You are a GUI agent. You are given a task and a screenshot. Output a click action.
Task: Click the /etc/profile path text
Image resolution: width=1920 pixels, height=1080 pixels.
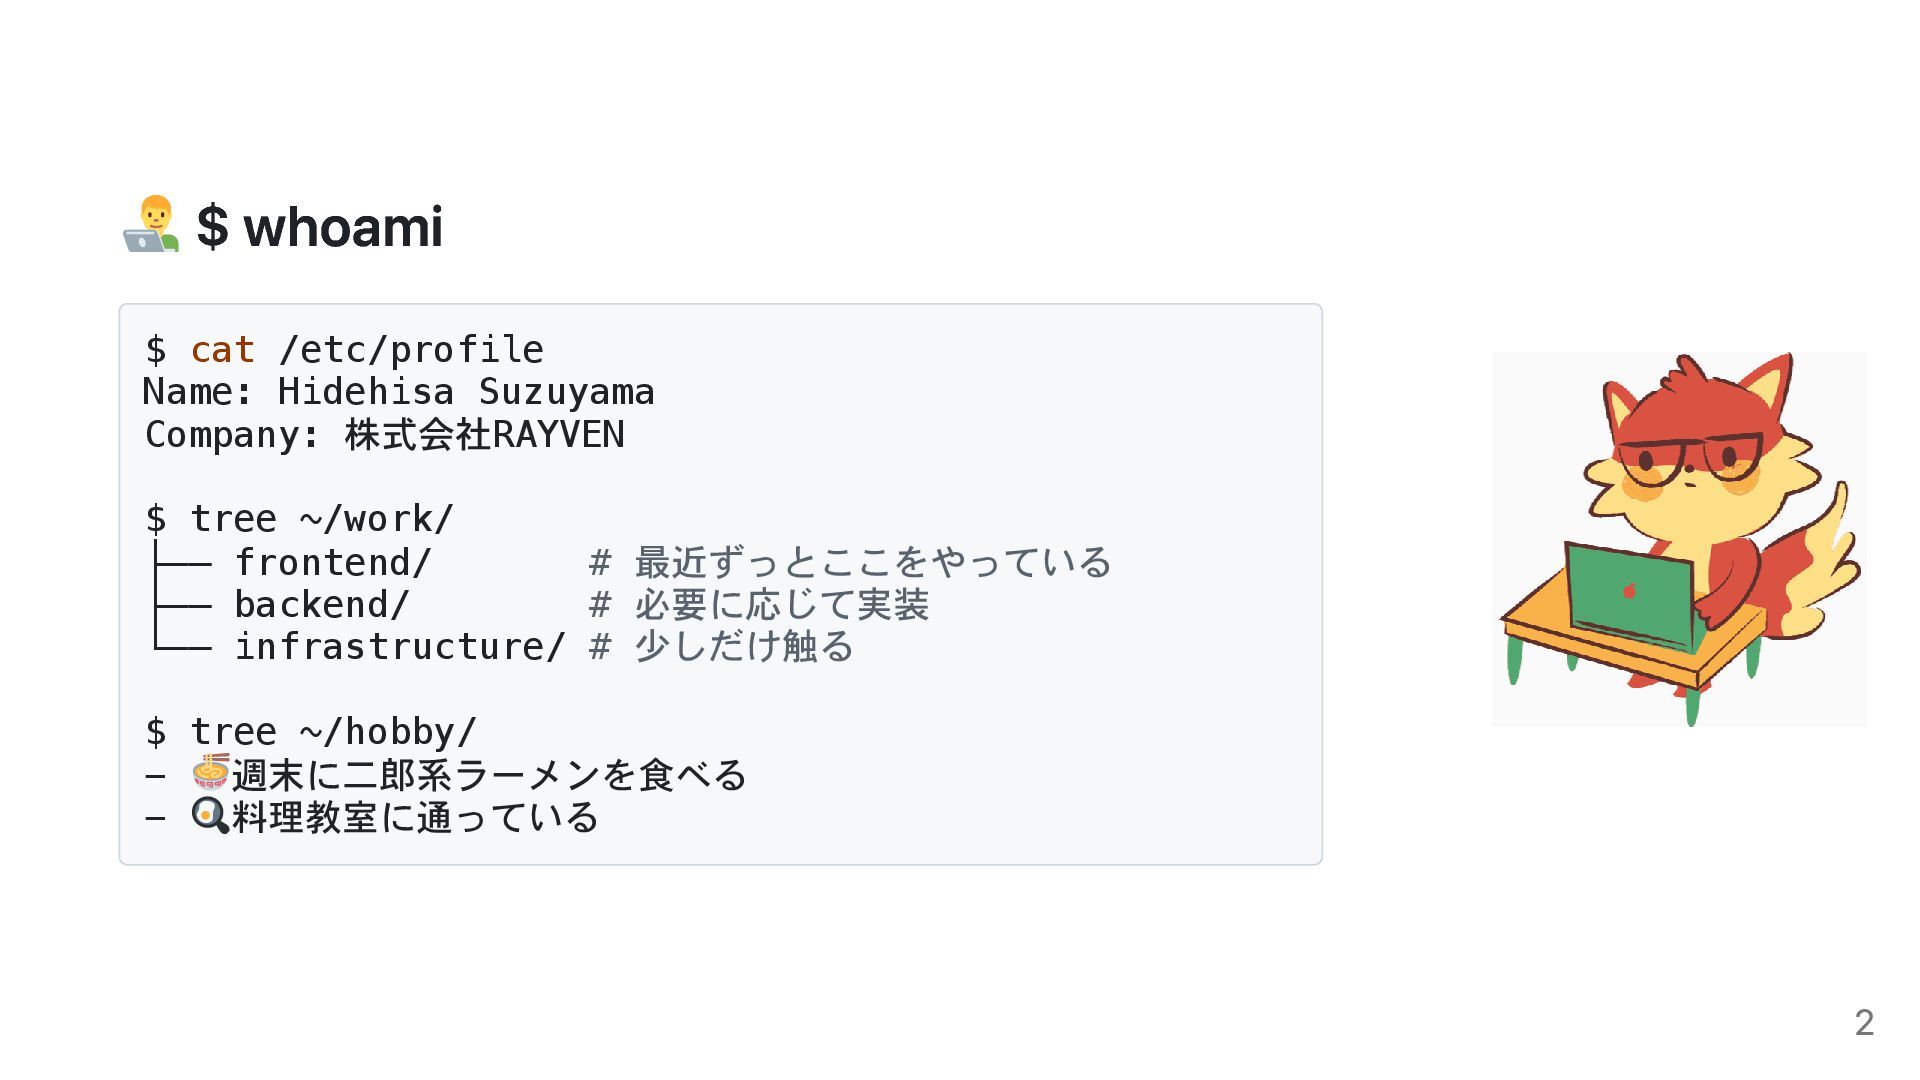[411, 349]
